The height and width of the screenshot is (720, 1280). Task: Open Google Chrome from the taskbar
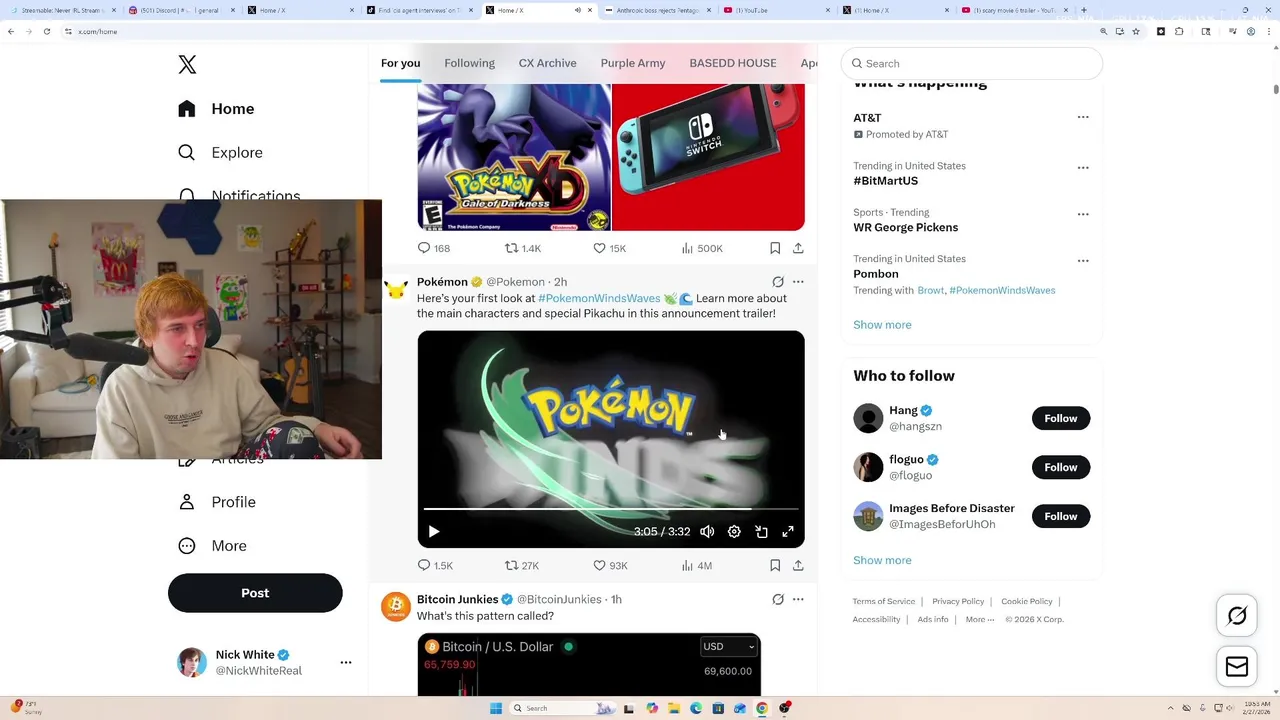[x=762, y=708]
